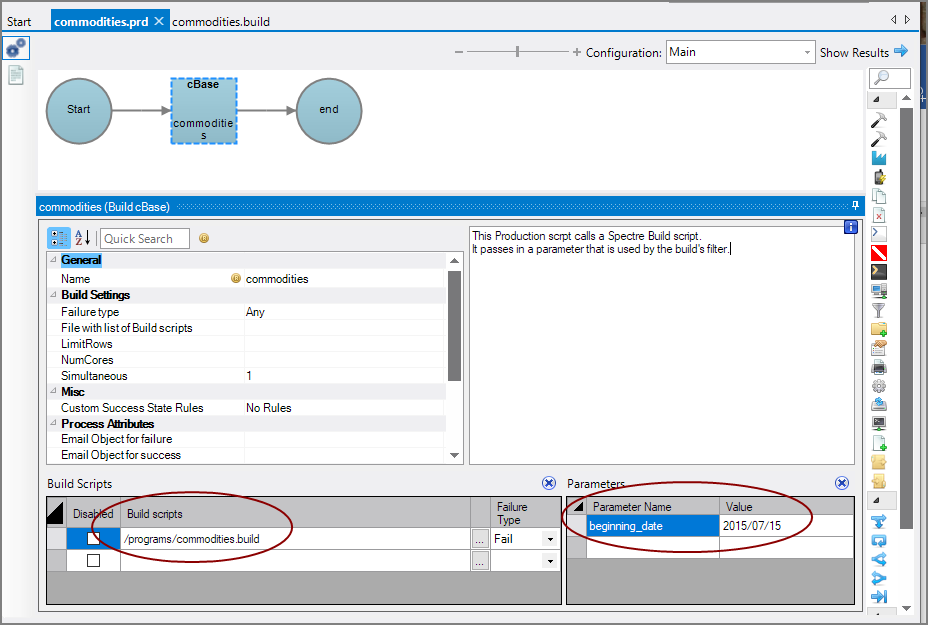This screenshot has height=625, width=928.
Task: Pin the commodities (Build cBase) panel
Action: [855, 206]
